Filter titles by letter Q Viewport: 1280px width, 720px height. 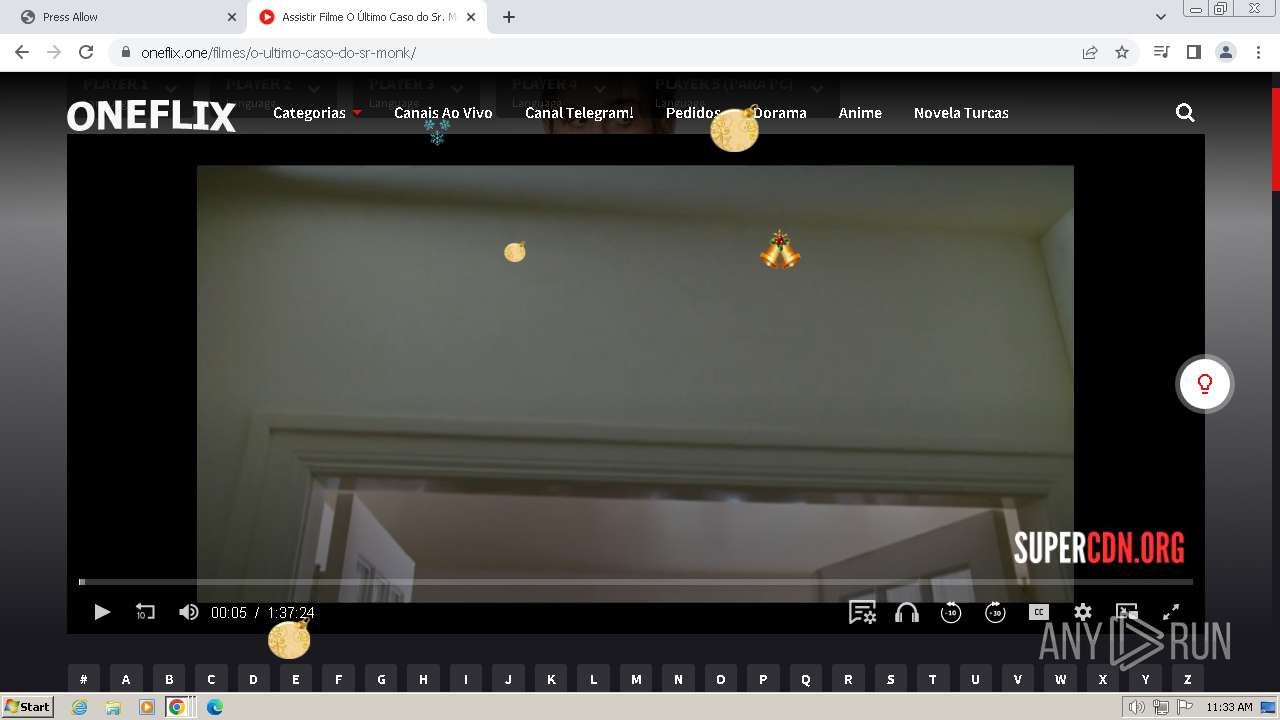pyautogui.click(x=806, y=679)
